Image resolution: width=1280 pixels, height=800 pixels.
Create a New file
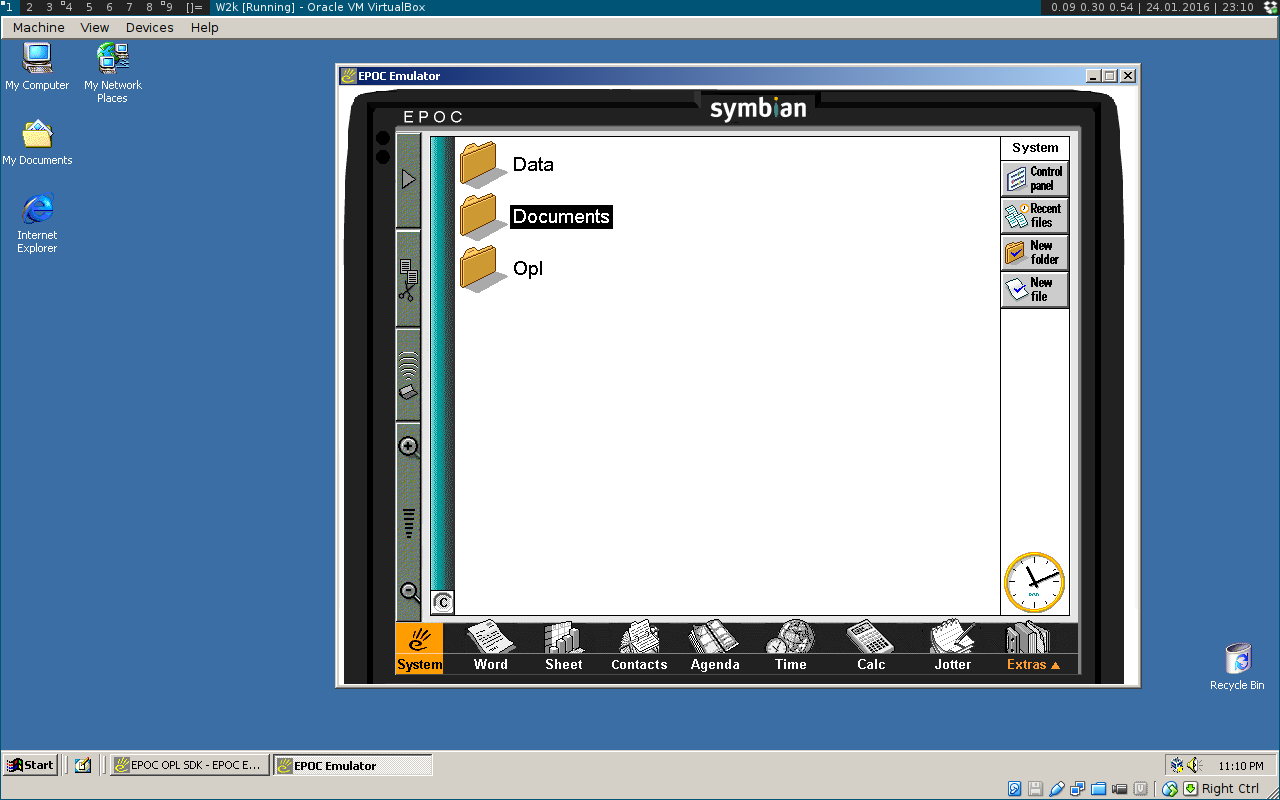1035,290
